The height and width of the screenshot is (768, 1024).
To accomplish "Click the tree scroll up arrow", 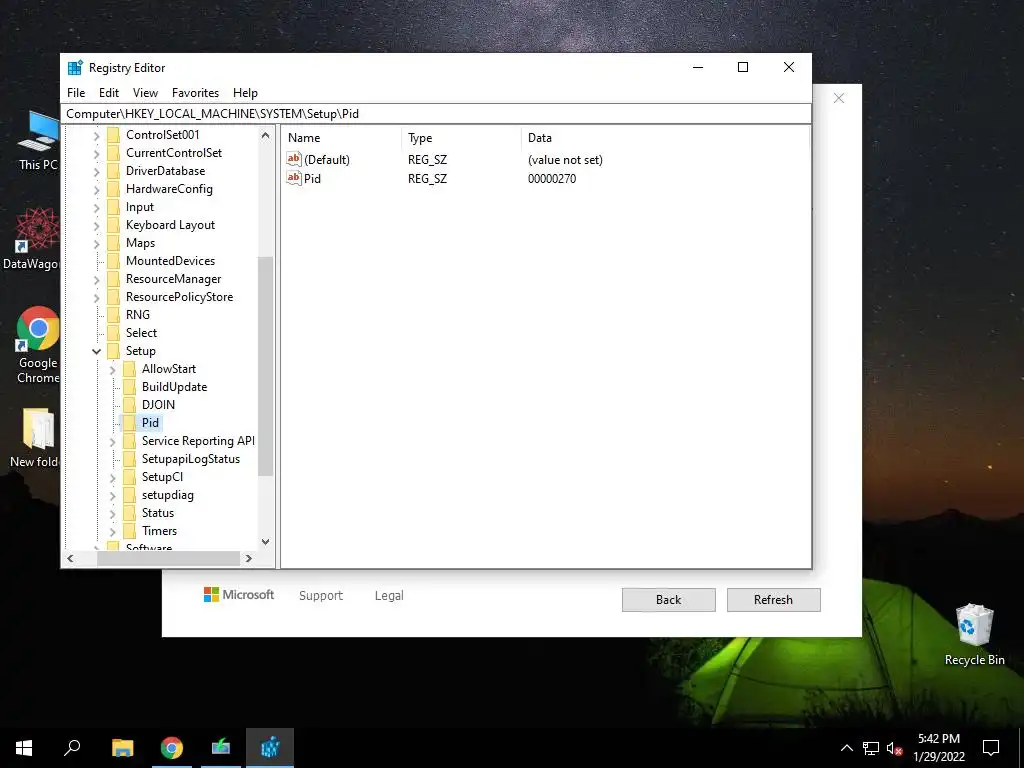I will 265,136.
